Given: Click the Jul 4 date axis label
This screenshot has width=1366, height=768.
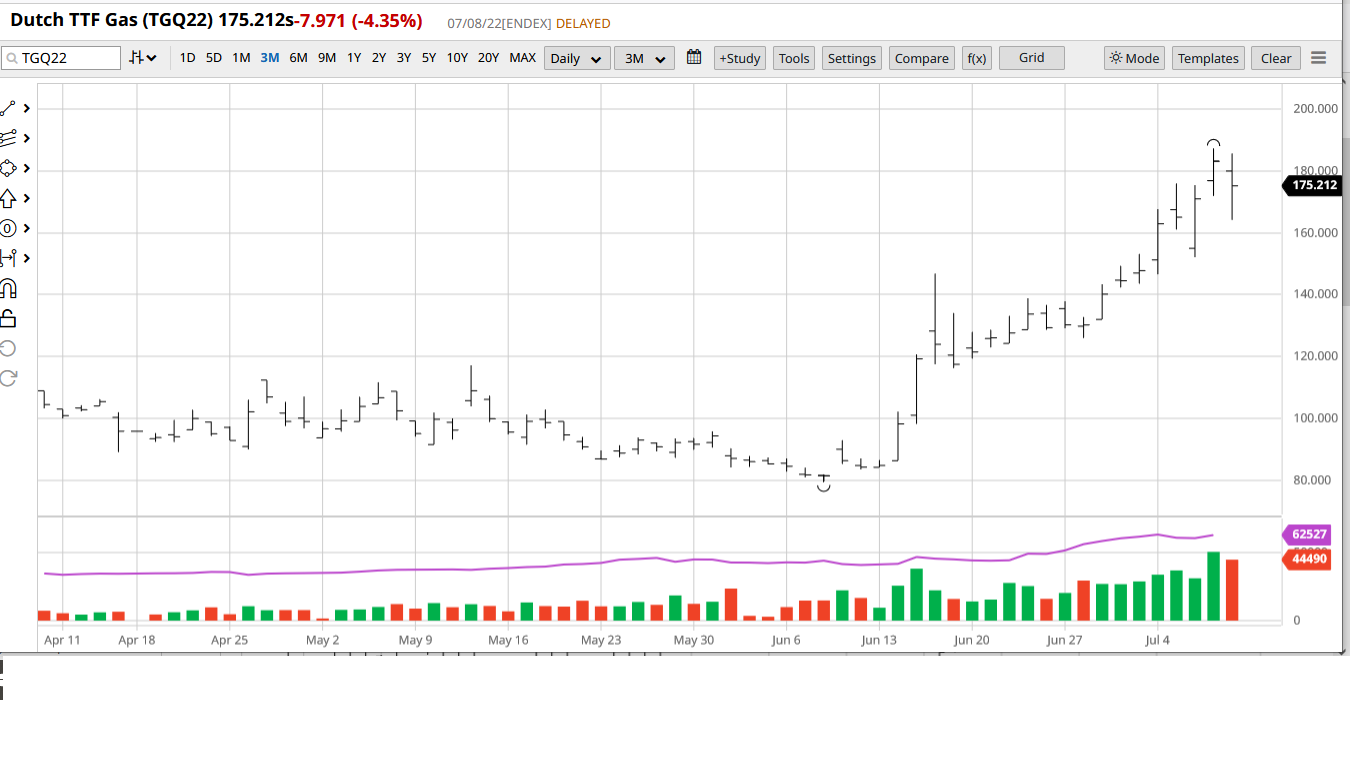Looking at the screenshot, I should 1158,640.
